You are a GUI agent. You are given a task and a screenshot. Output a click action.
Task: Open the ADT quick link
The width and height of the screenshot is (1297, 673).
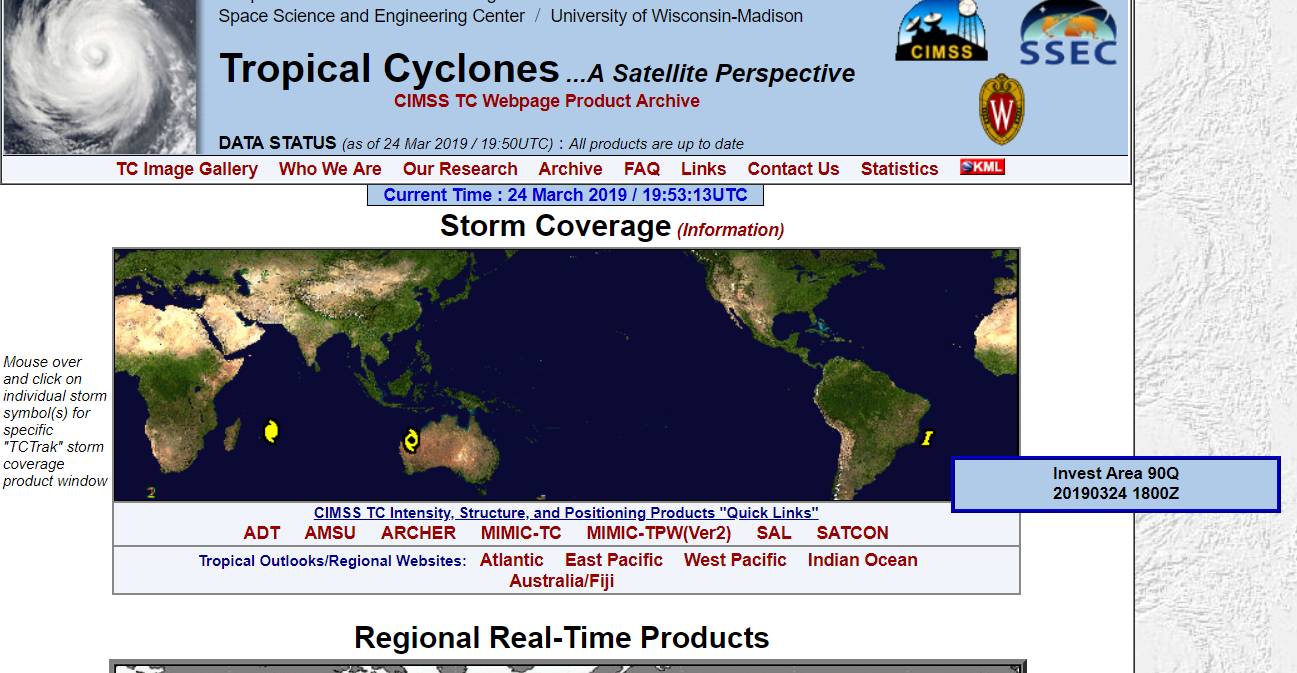[262, 533]
